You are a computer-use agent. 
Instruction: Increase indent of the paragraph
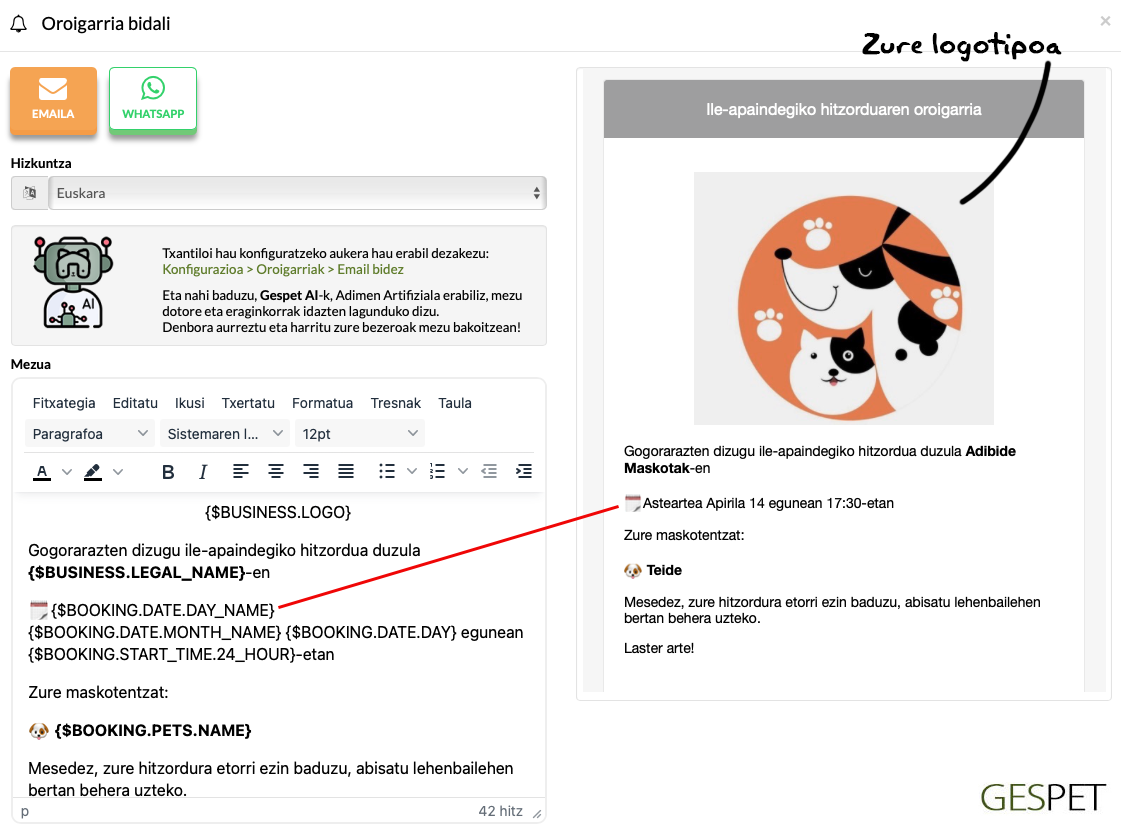pyautogui.click(x=523, y=471)
